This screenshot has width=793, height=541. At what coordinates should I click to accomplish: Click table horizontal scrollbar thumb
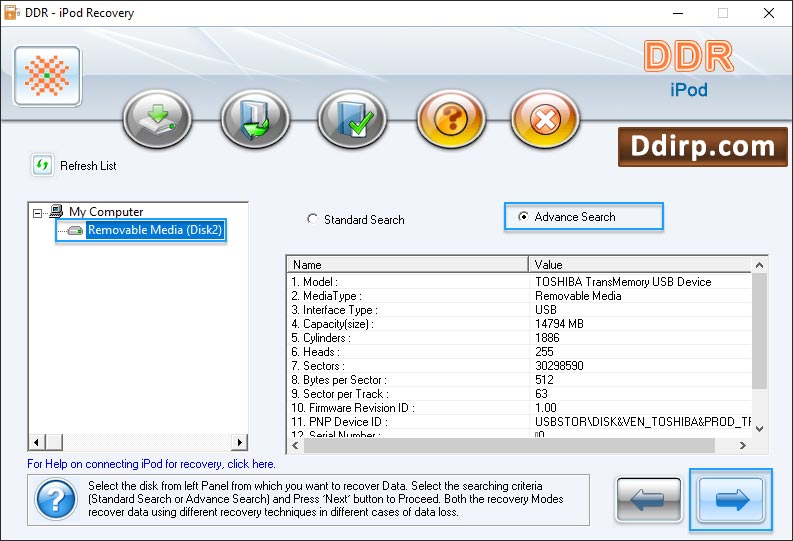tap(509, 445)
